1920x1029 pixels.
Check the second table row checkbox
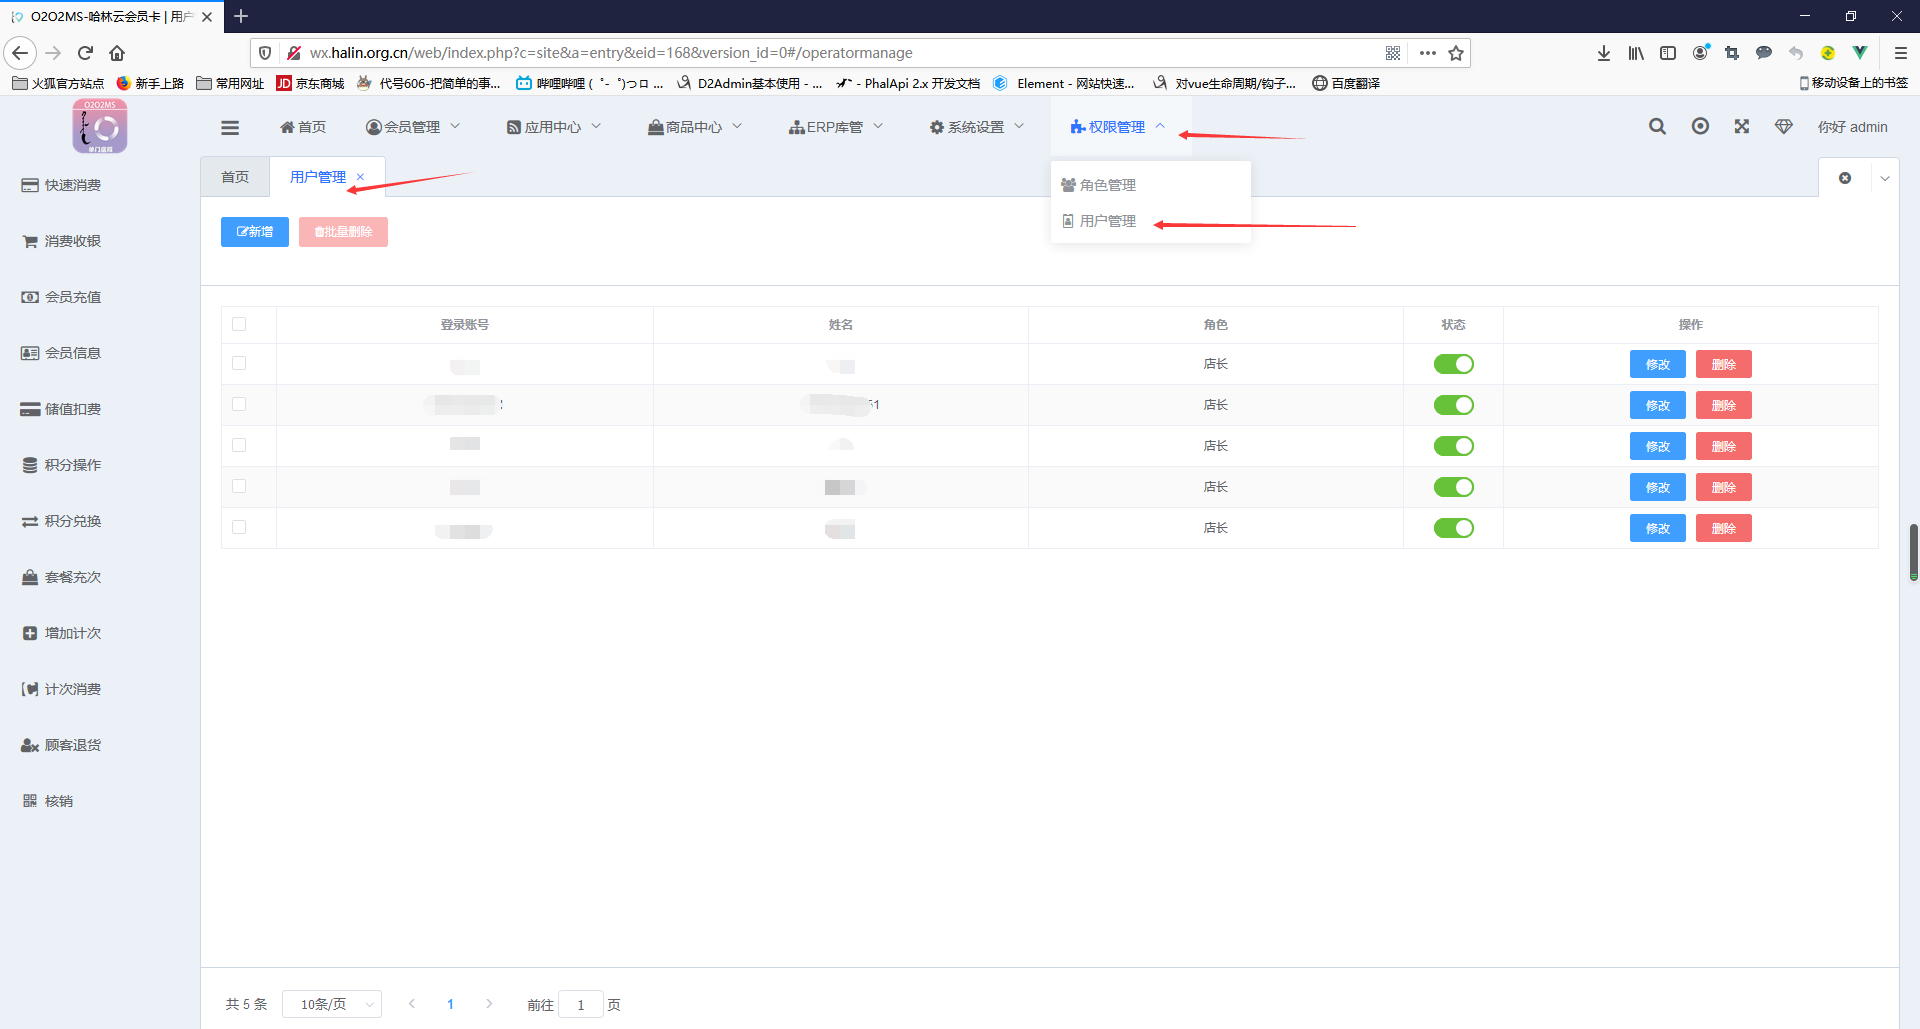(239, 404)
